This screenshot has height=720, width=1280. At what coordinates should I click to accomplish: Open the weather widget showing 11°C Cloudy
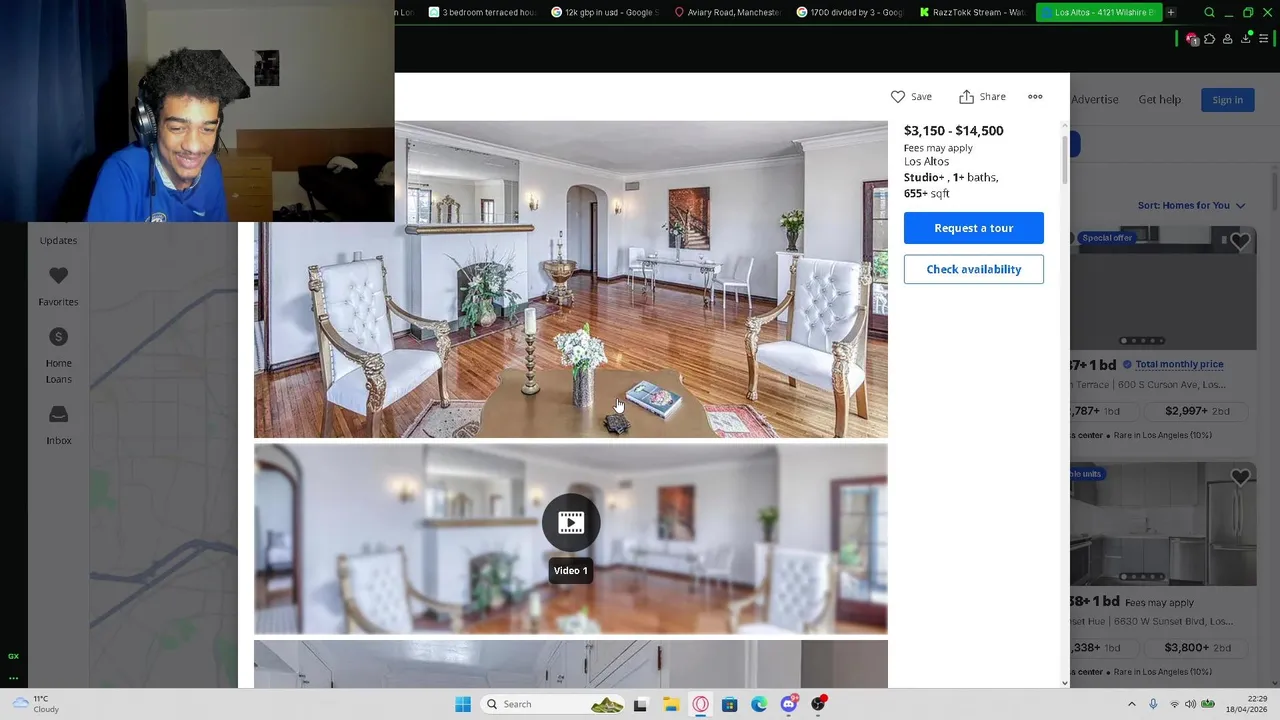point(37,704)
